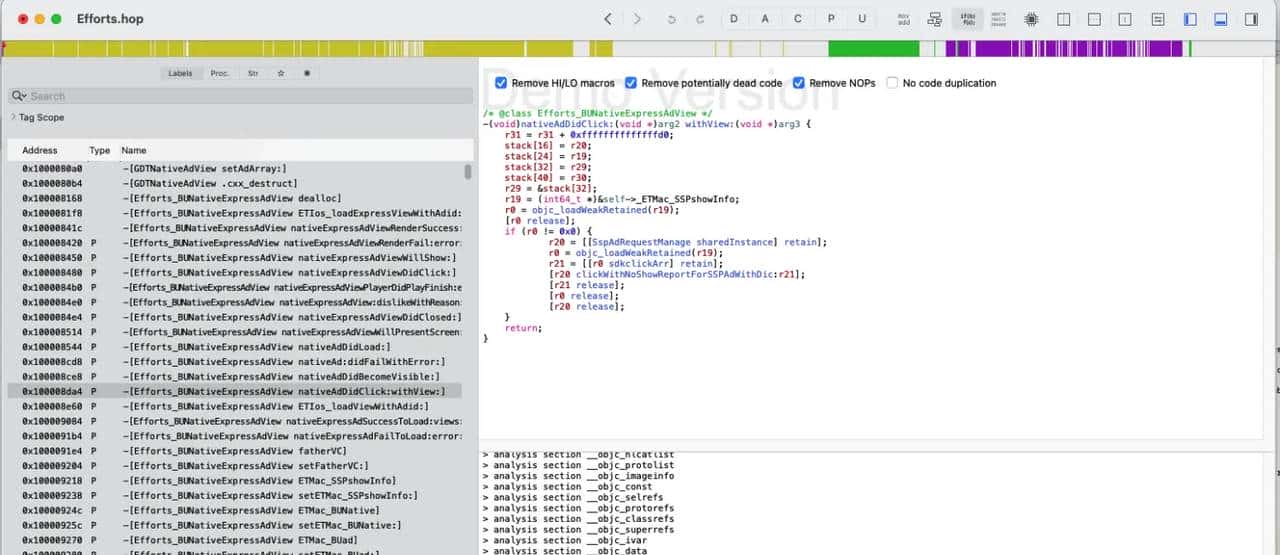Toggle the bottom console panel
The image size is (1280, 555).
pos(1221,19)
